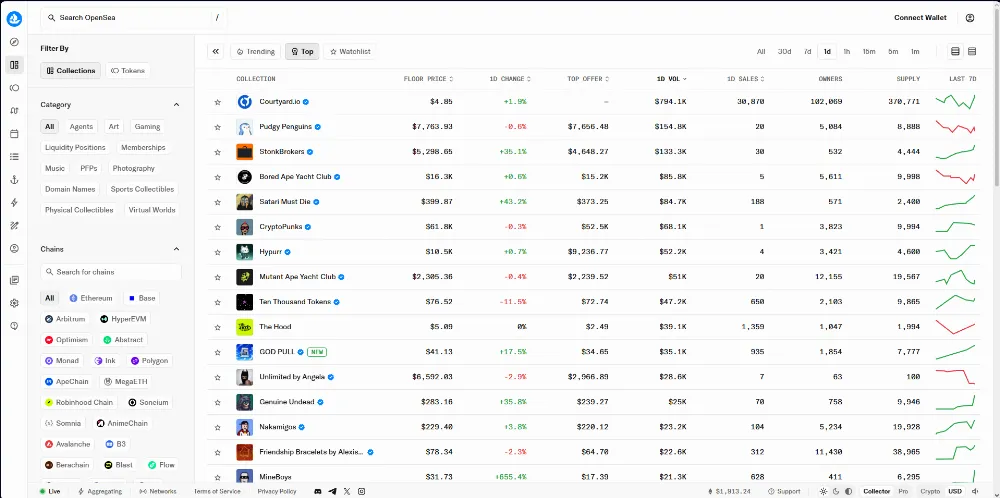Click Connect Wallet
This screenshot has height=498, width=1000.
pyautogui.click(x=920, y=18)
